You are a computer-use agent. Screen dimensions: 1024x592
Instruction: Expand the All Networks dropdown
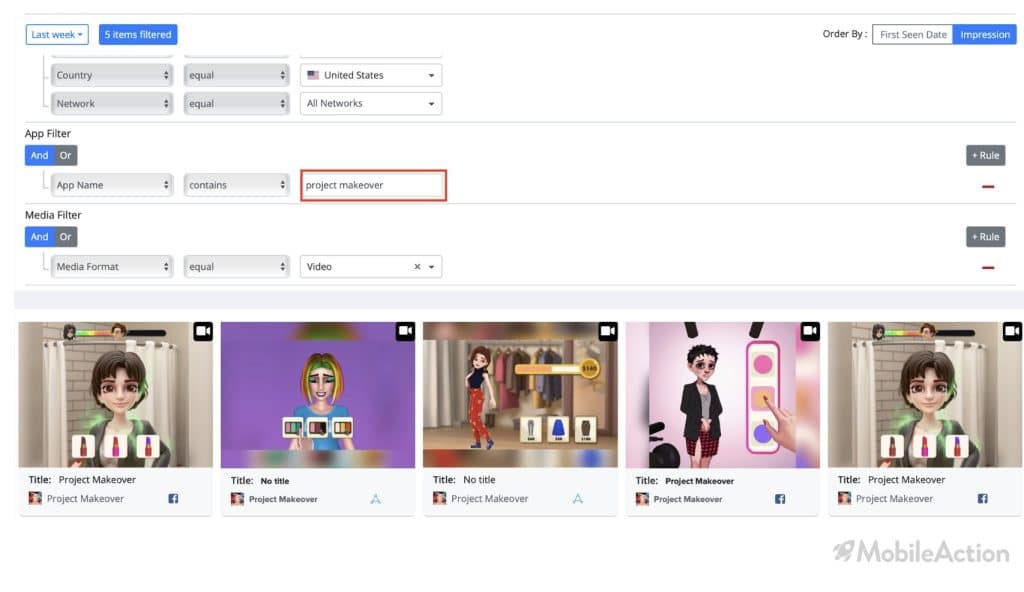(x=371, y=103)
